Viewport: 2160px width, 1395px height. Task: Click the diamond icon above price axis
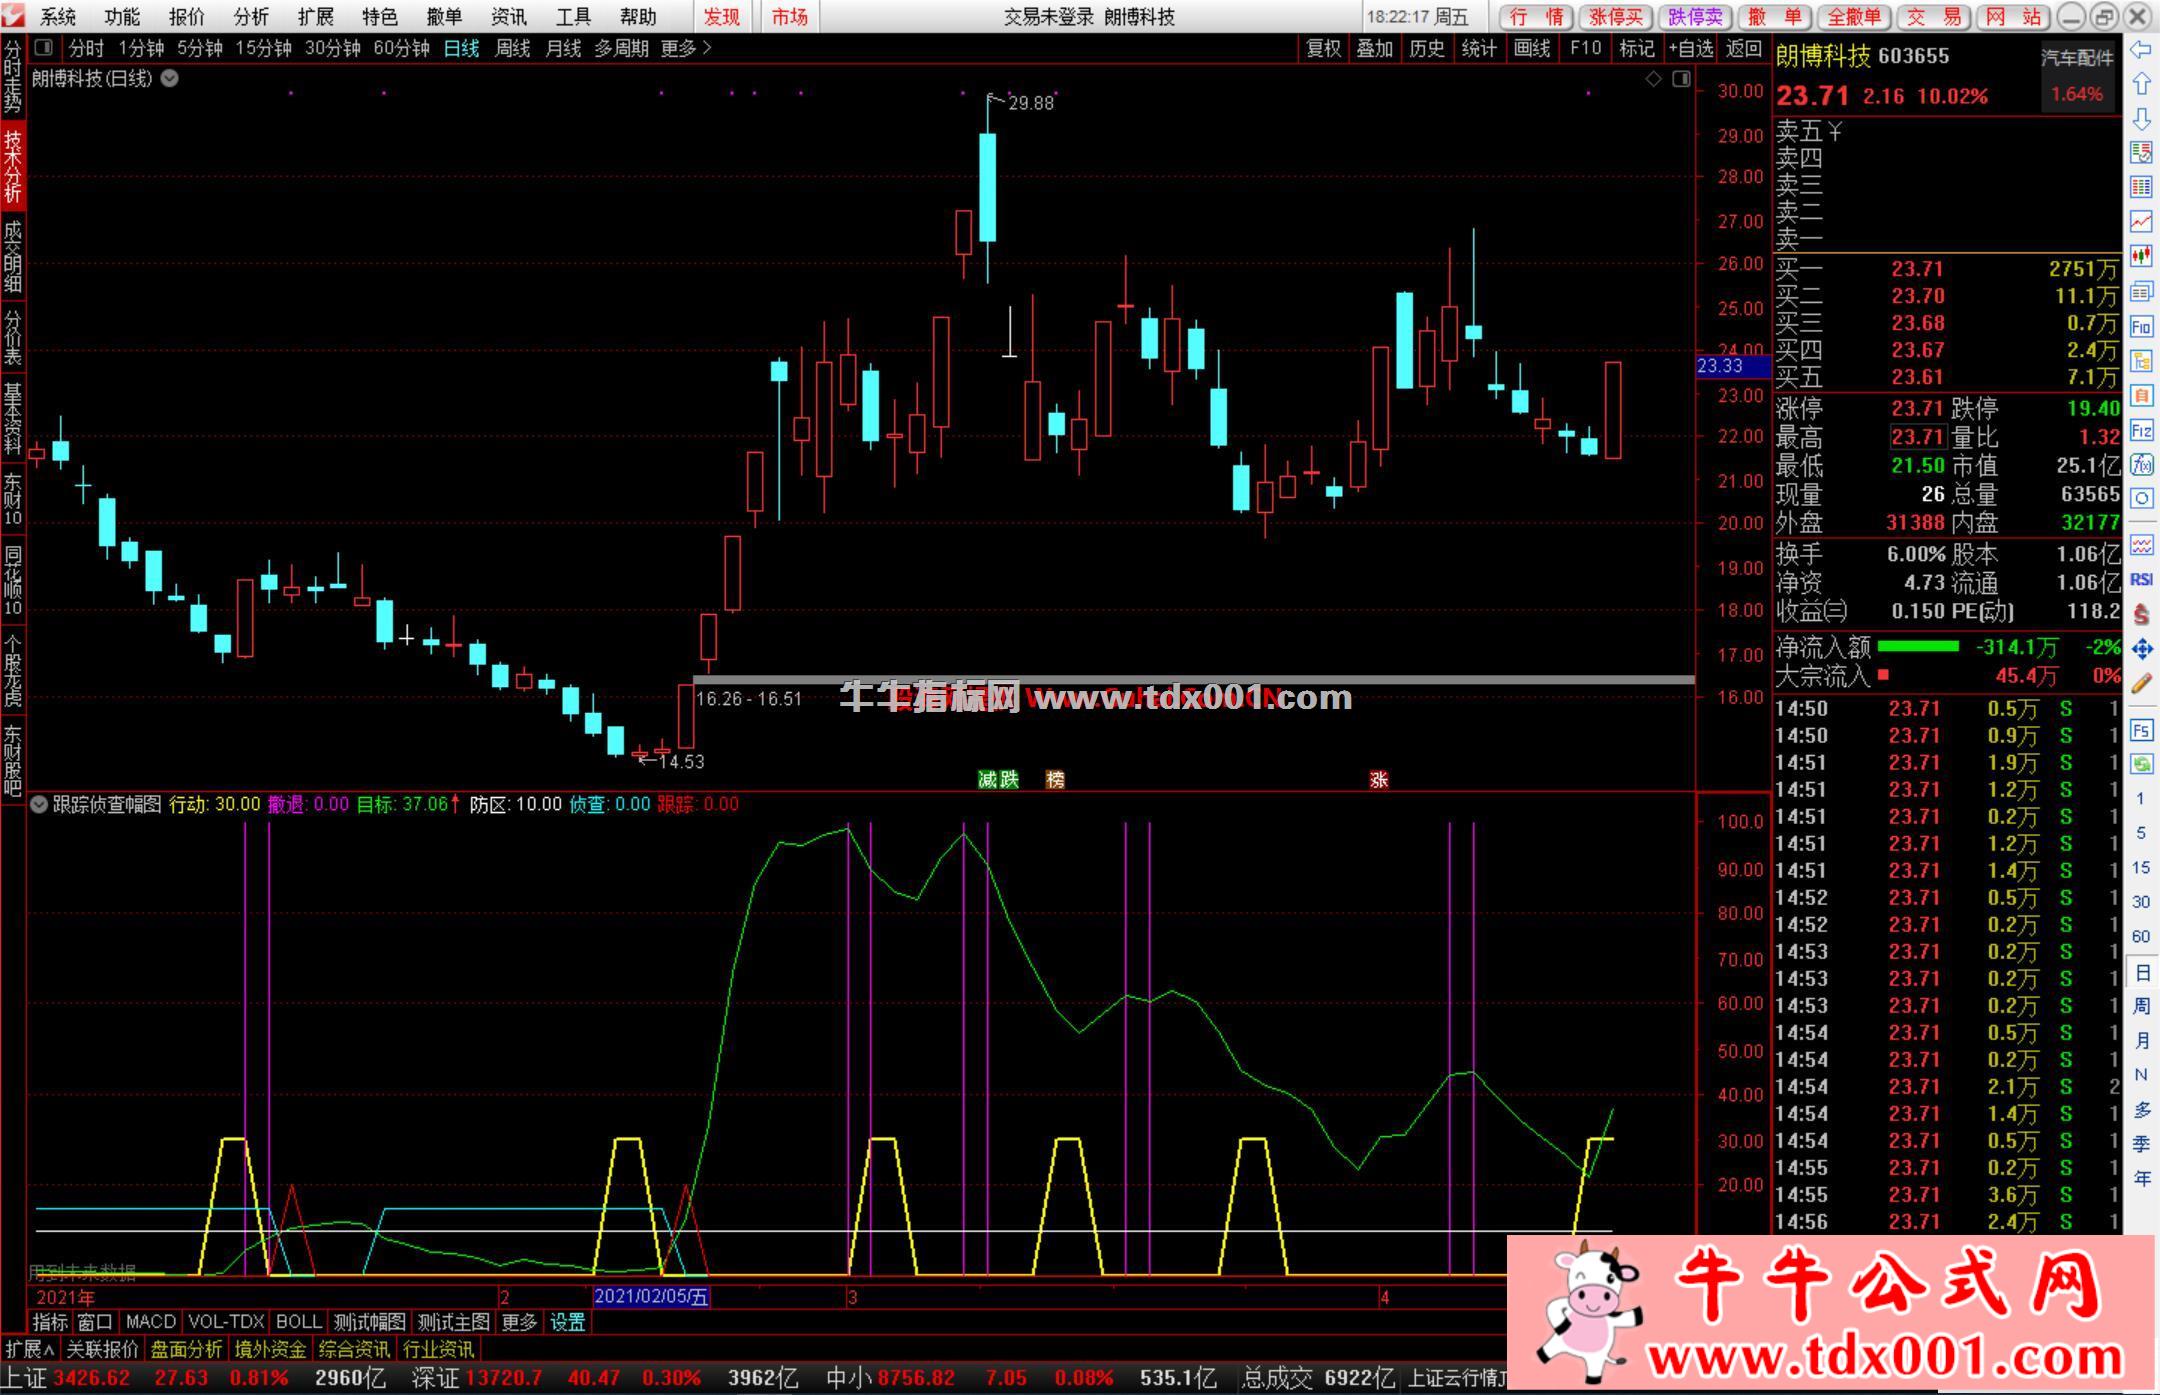(1653, 78)
